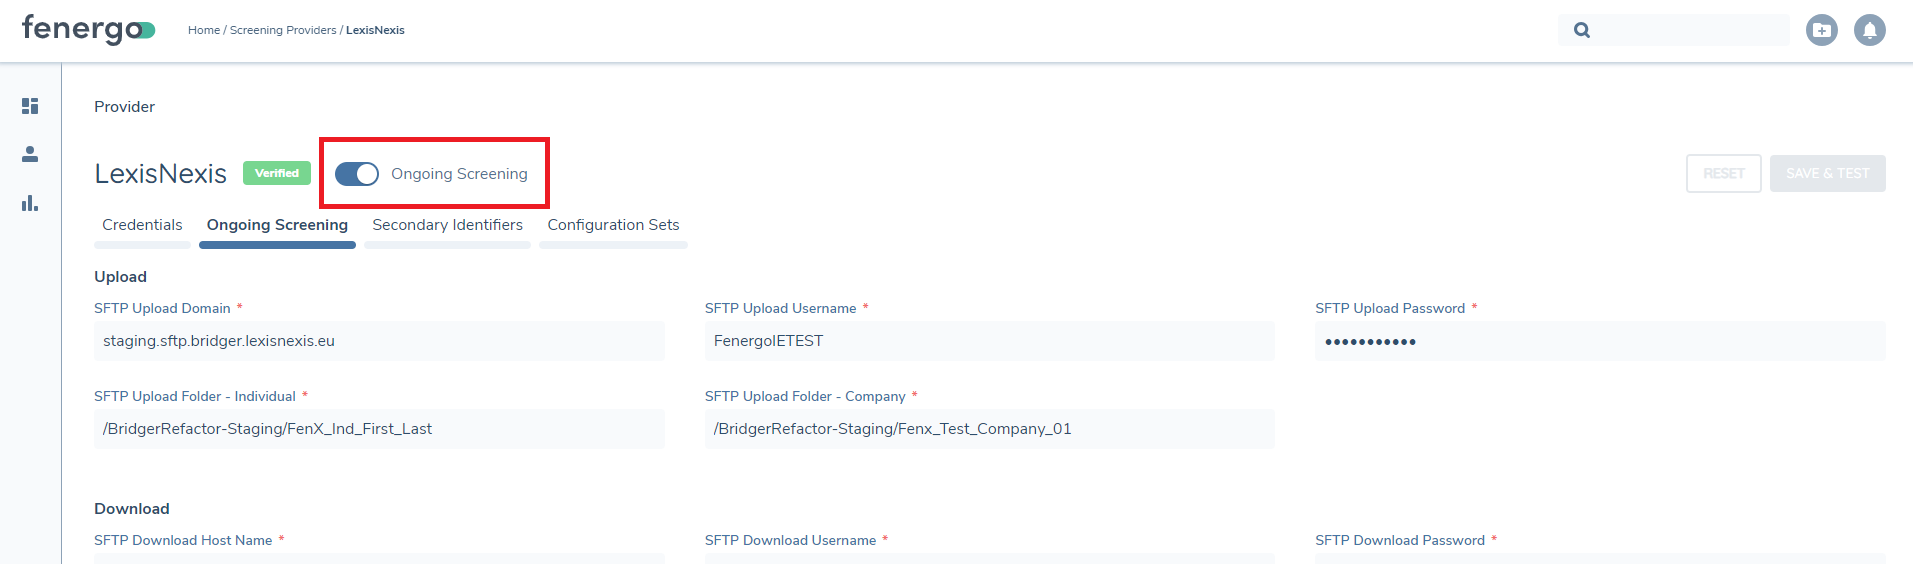Image resolution: width=1913 pixels, height=564 pixels.
Task: Click the notification bell icon
Action: tap(1869, 30)
